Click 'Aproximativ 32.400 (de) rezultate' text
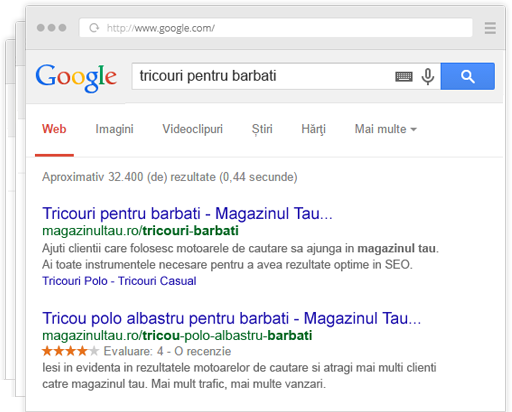The width and height of the screenshot is (512, 412). coord(169,177)
